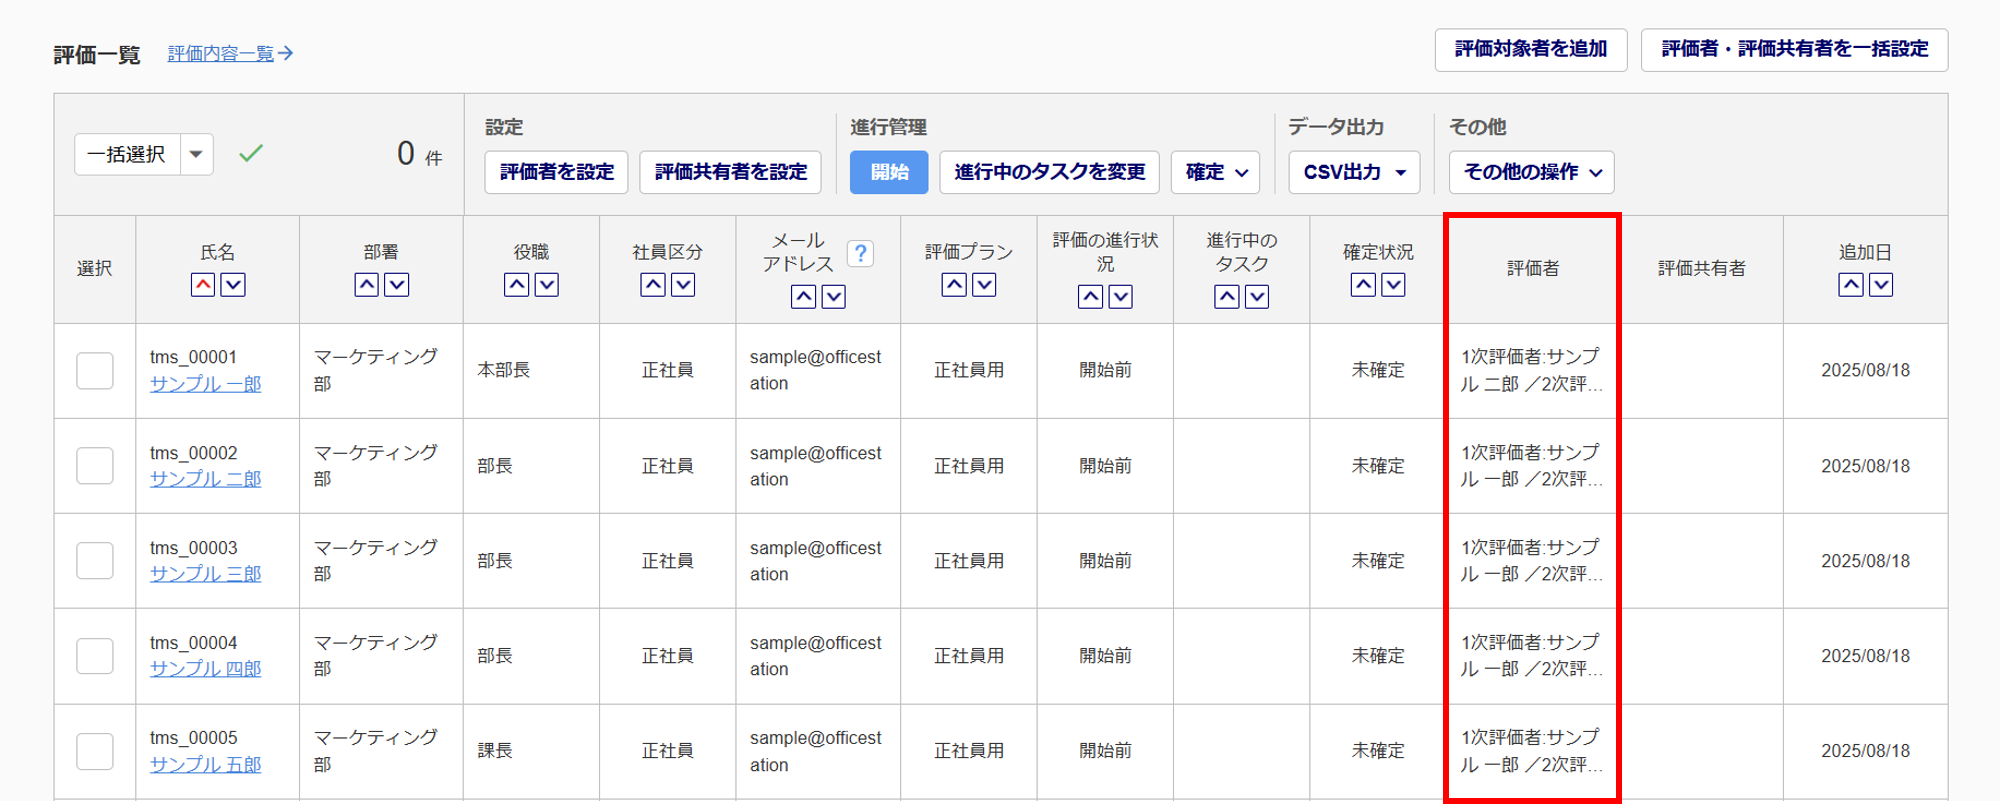This screenshot has height=804, width=2000.
Task: Open サンプル 一郎 profile link
Action: (x=205, y=384)
